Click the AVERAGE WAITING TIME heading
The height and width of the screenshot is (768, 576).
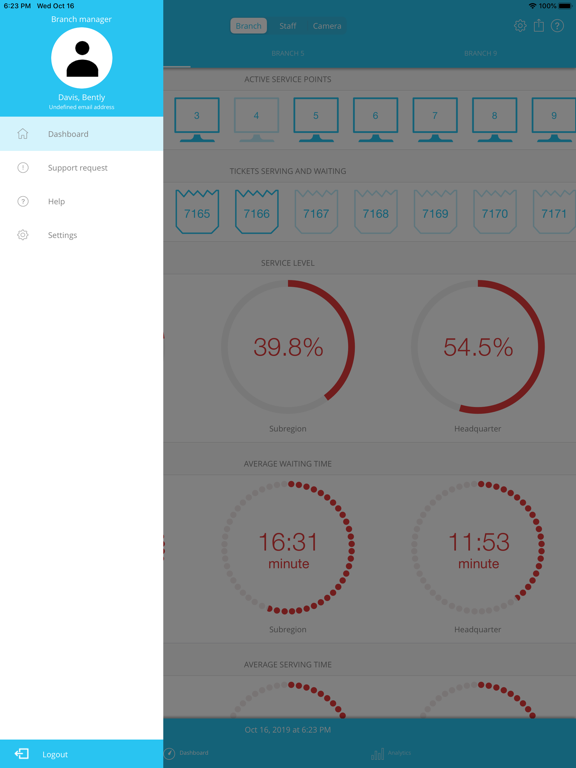[x=288, y=464]
